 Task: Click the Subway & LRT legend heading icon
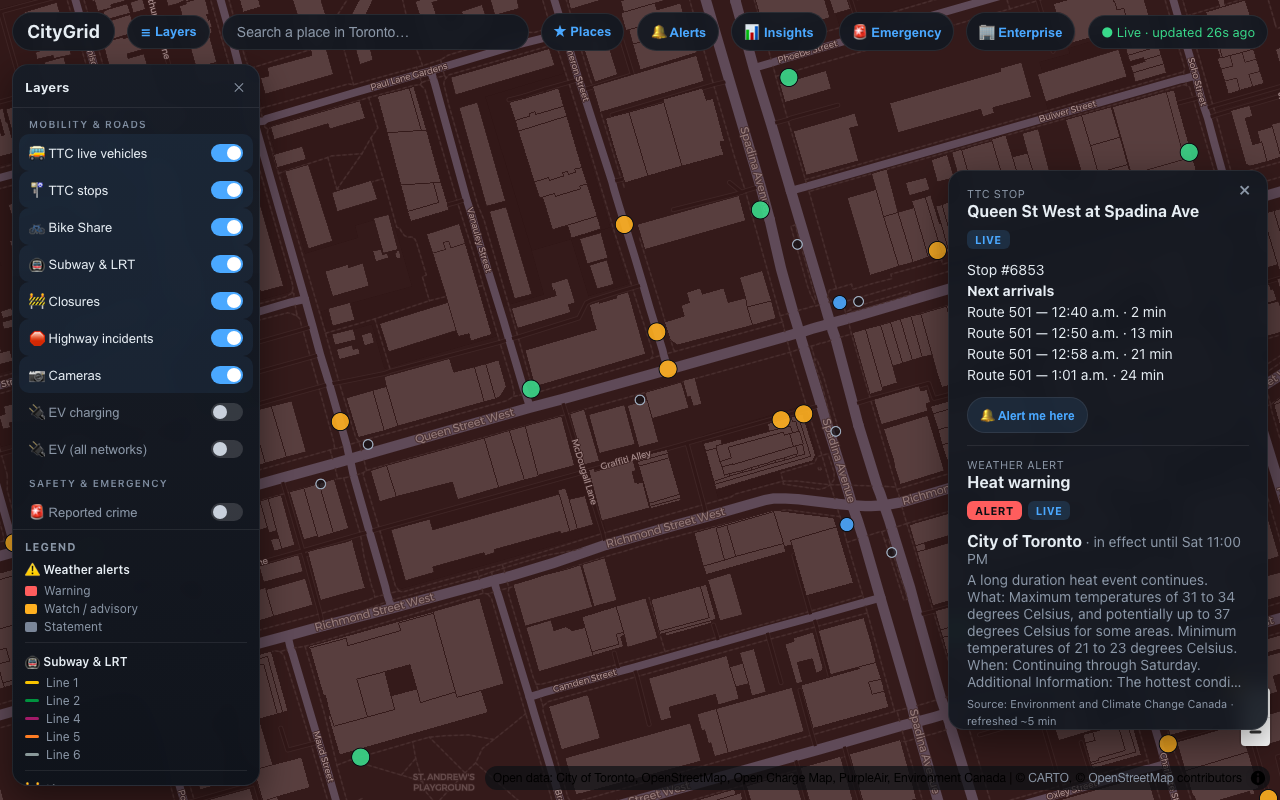click(33, 662)
